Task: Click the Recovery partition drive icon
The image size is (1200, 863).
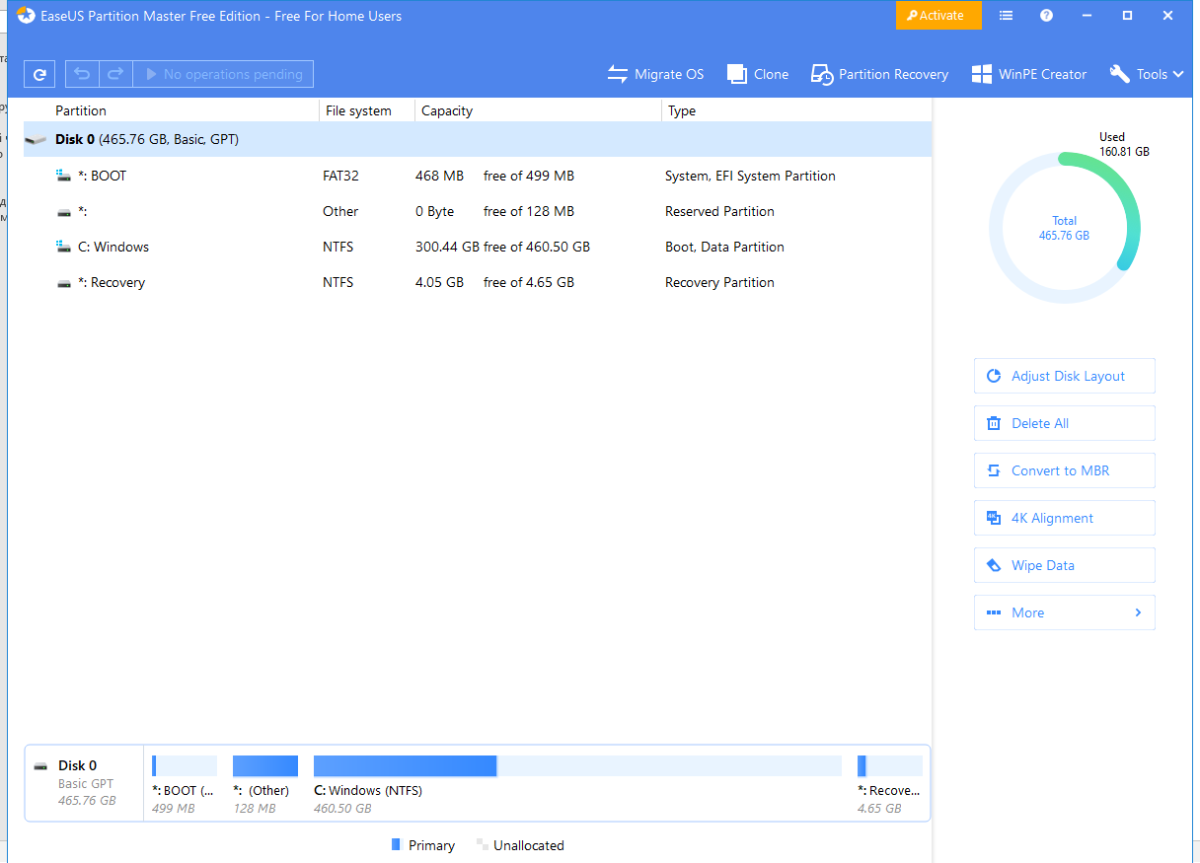Action: (64, 283)
